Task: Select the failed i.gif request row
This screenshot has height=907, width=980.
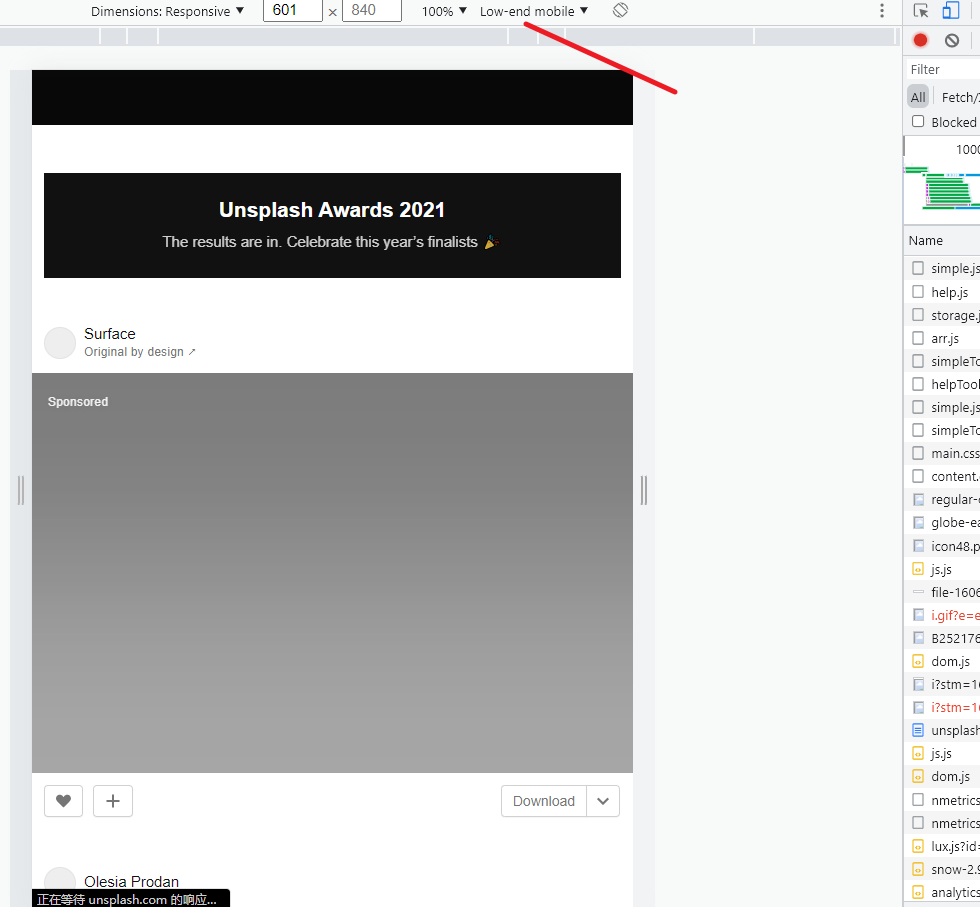Action: pyautogui.click(x=942, y=615)
